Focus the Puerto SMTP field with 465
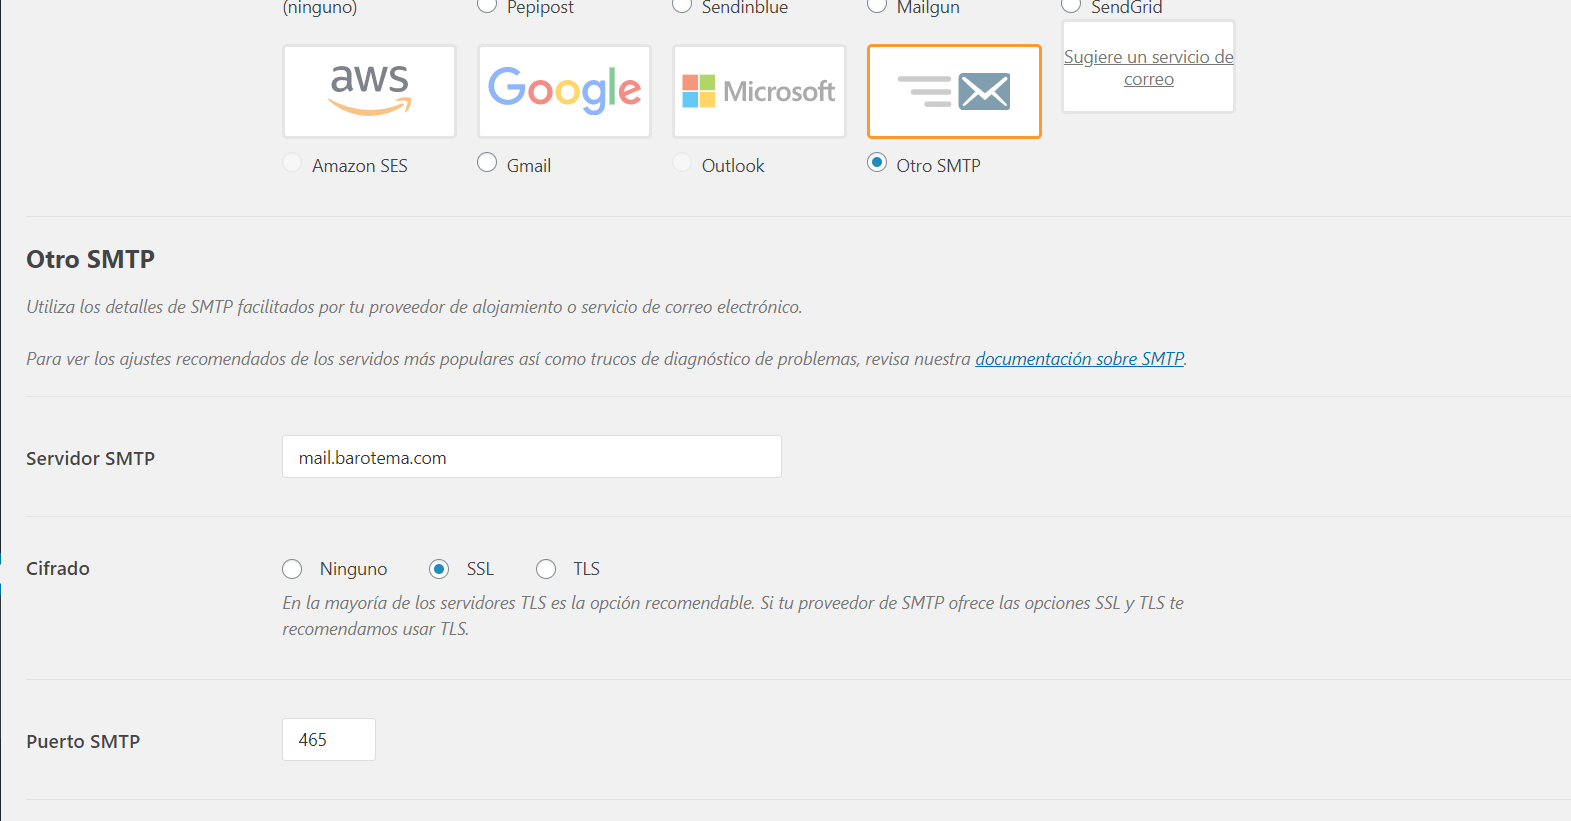The width and height of the screenshot is (1571, 821). pyautogui.click(x=329, y=740)
